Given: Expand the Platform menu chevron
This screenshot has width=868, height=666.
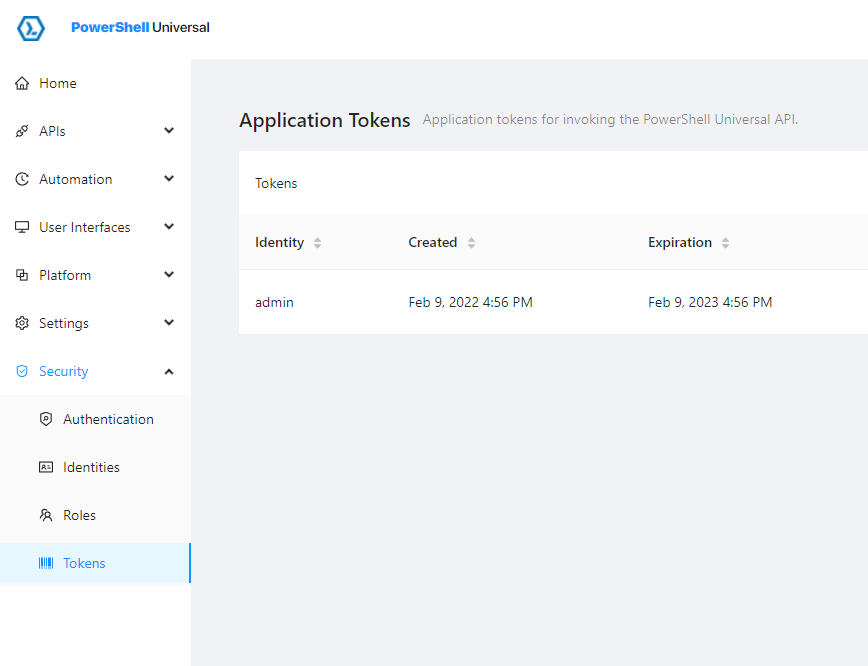Looking at the screenshot, I should [169, 275].
